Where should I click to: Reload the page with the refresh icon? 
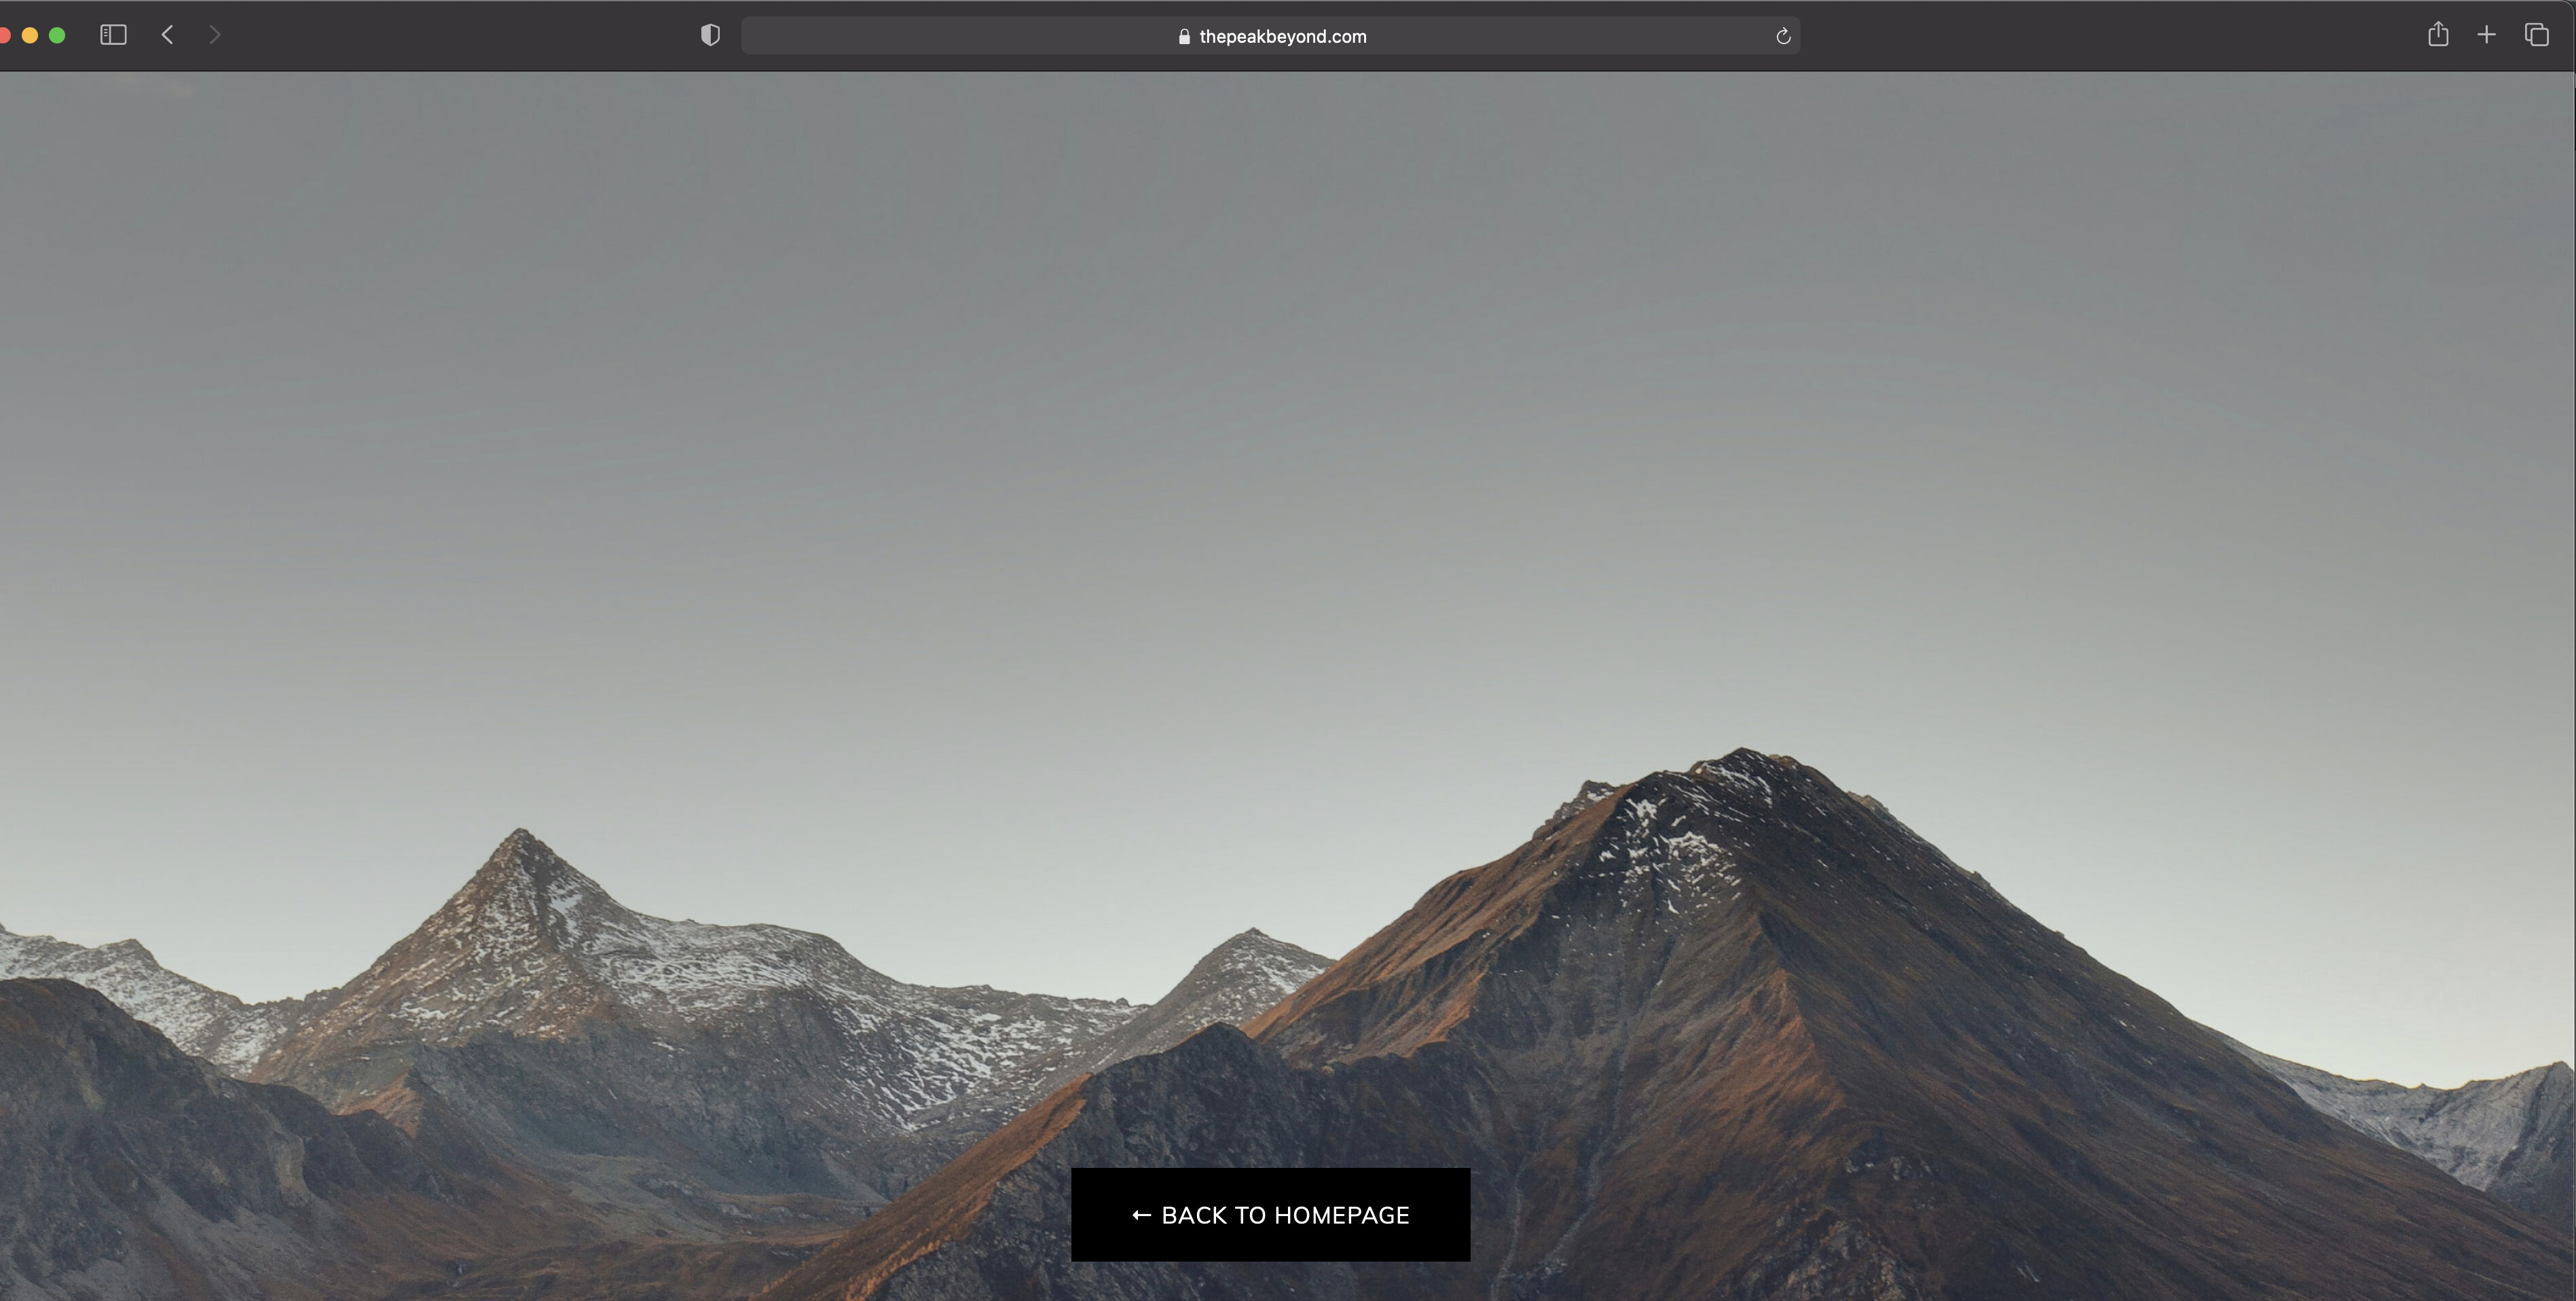1782,36
